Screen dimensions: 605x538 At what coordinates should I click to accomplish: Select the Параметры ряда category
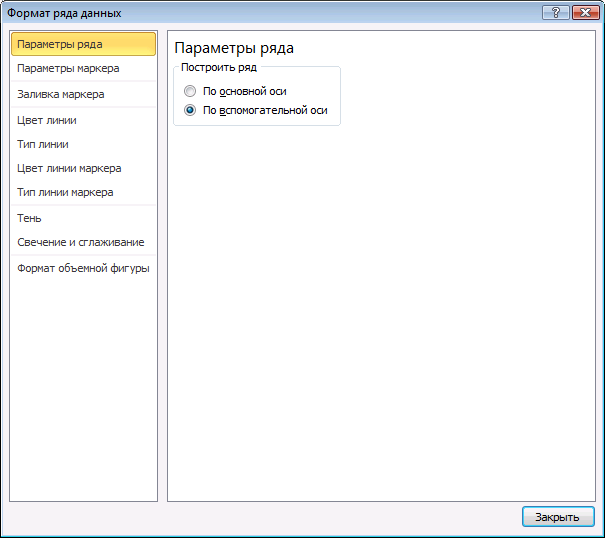click(83, 44)
